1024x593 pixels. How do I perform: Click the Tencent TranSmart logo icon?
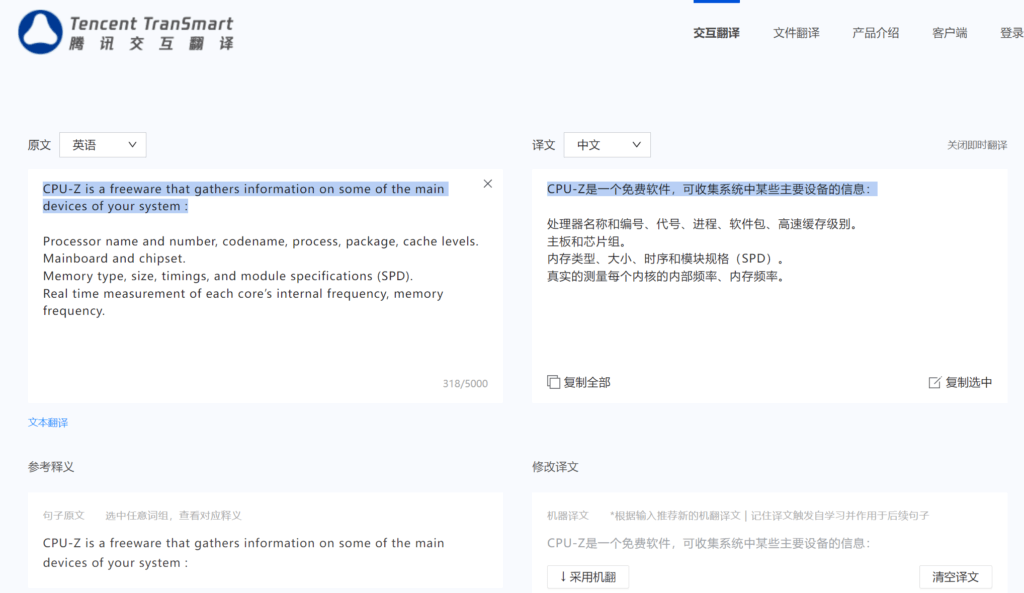40,32
